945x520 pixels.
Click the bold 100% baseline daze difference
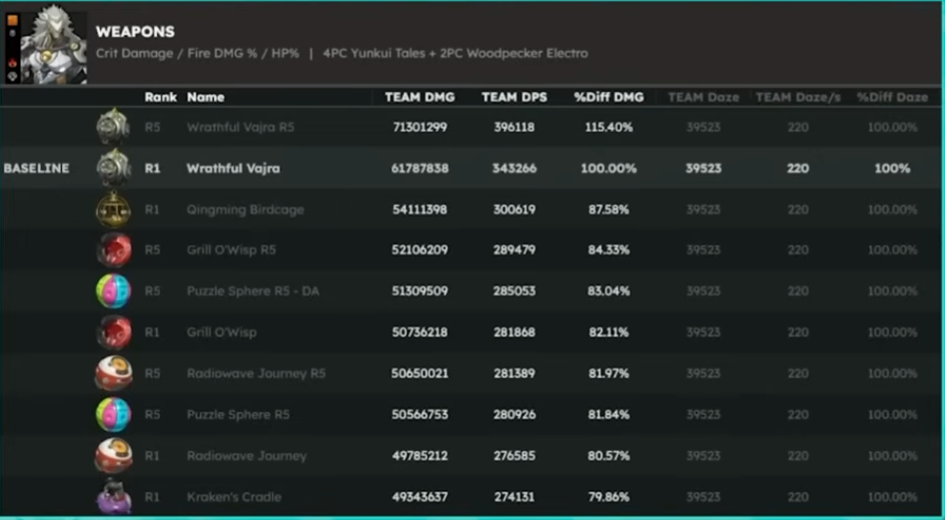point(893,168)
